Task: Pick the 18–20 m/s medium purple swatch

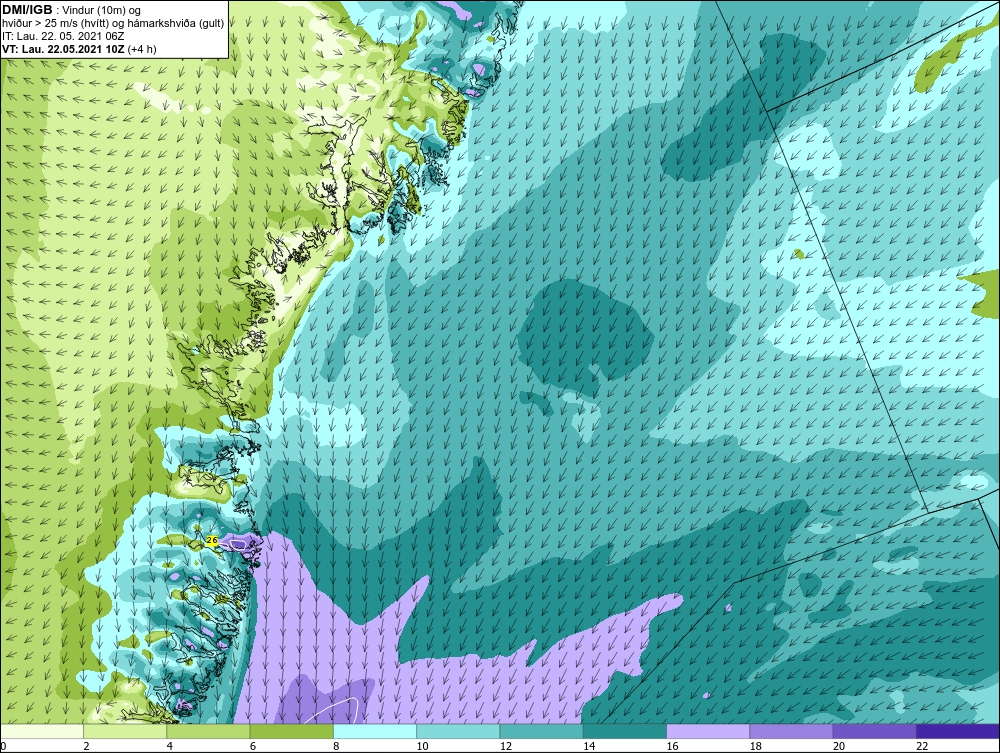Action: [791, 731]
